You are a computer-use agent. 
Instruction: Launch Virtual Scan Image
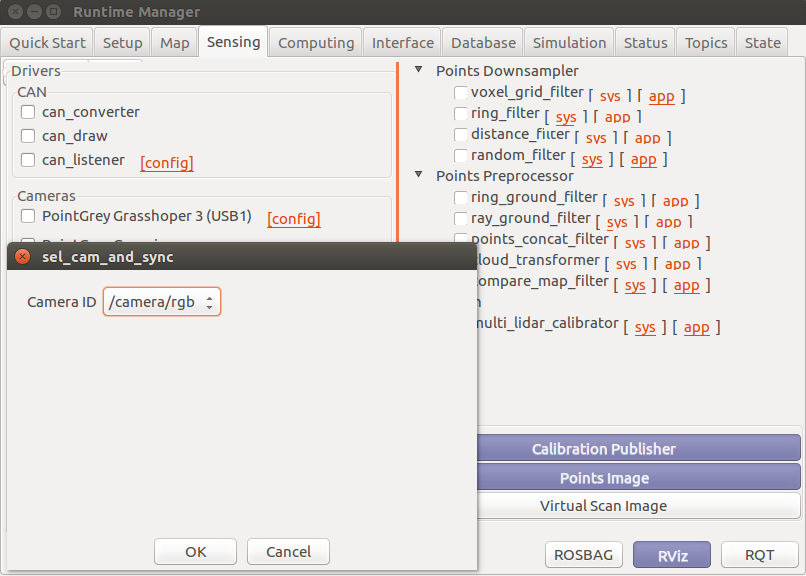pyautogui.click(x=638, y=506)
